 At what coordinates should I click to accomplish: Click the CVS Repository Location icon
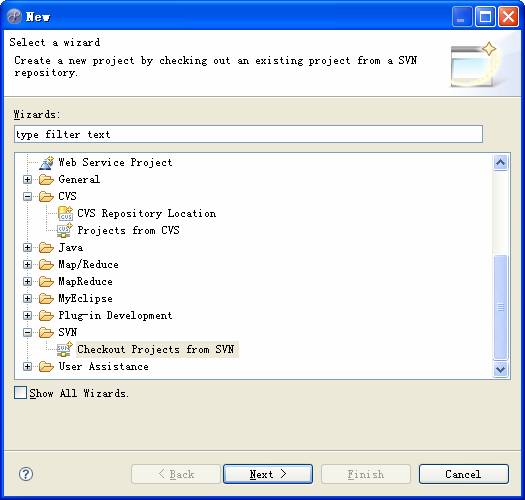(x=65, y=214)
